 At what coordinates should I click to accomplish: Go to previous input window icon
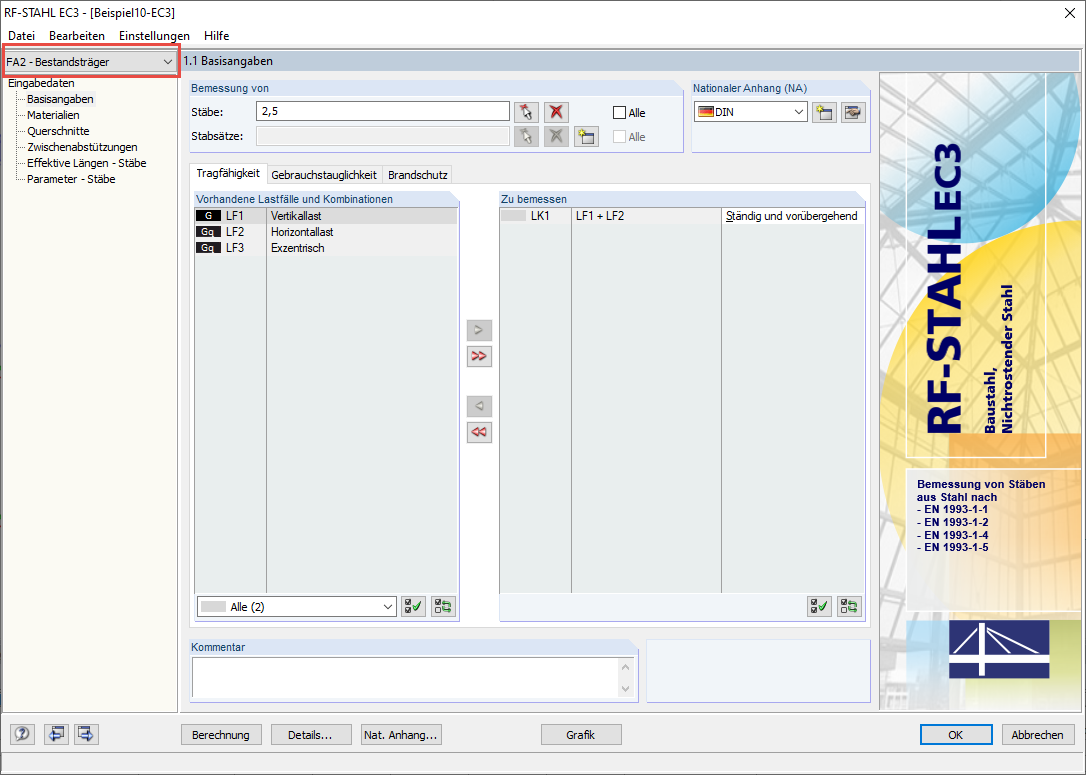point(56,734)
